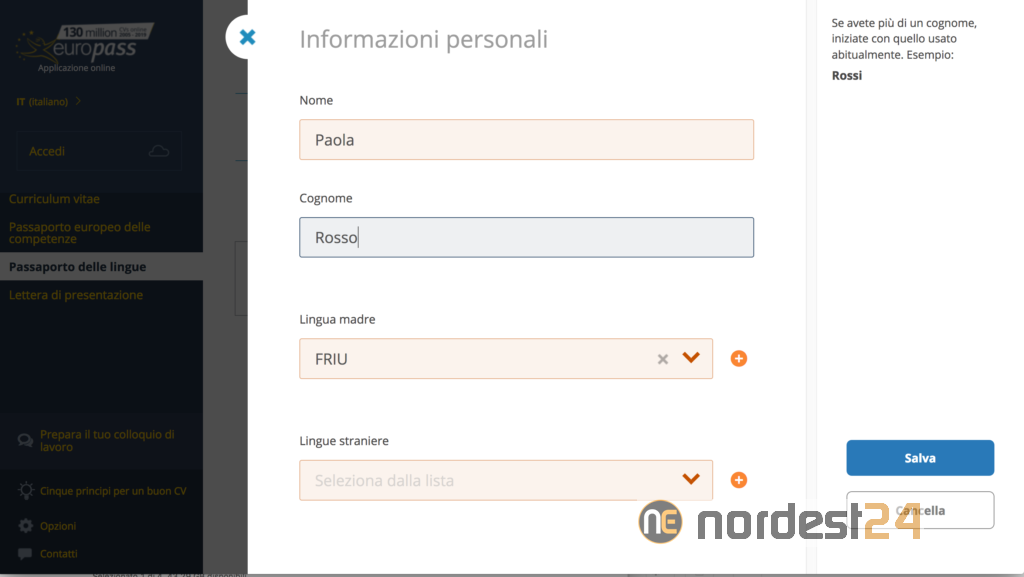Add another foreign language with plus icon
This screenshot has width=1024, height=577.
pyautogui.click(x=739, y=480)
